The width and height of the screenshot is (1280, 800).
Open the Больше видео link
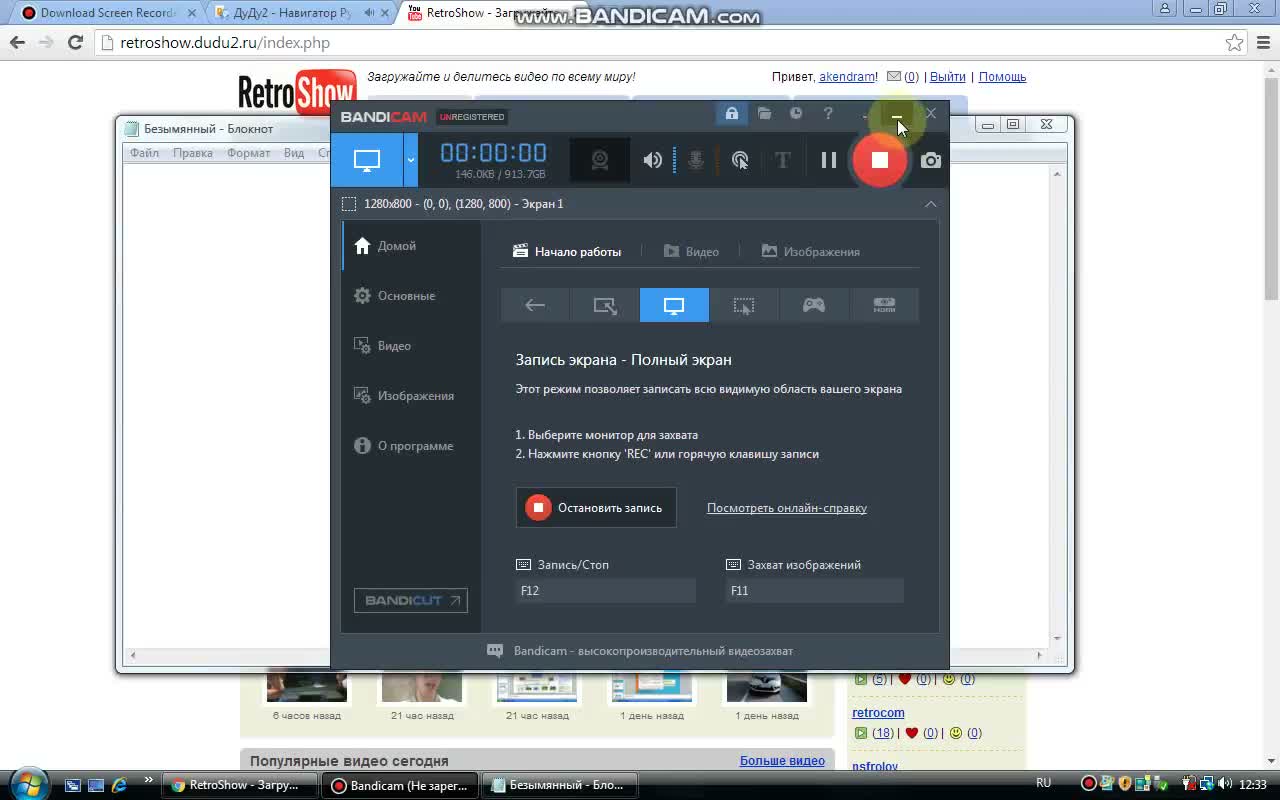tap(782, 761)
